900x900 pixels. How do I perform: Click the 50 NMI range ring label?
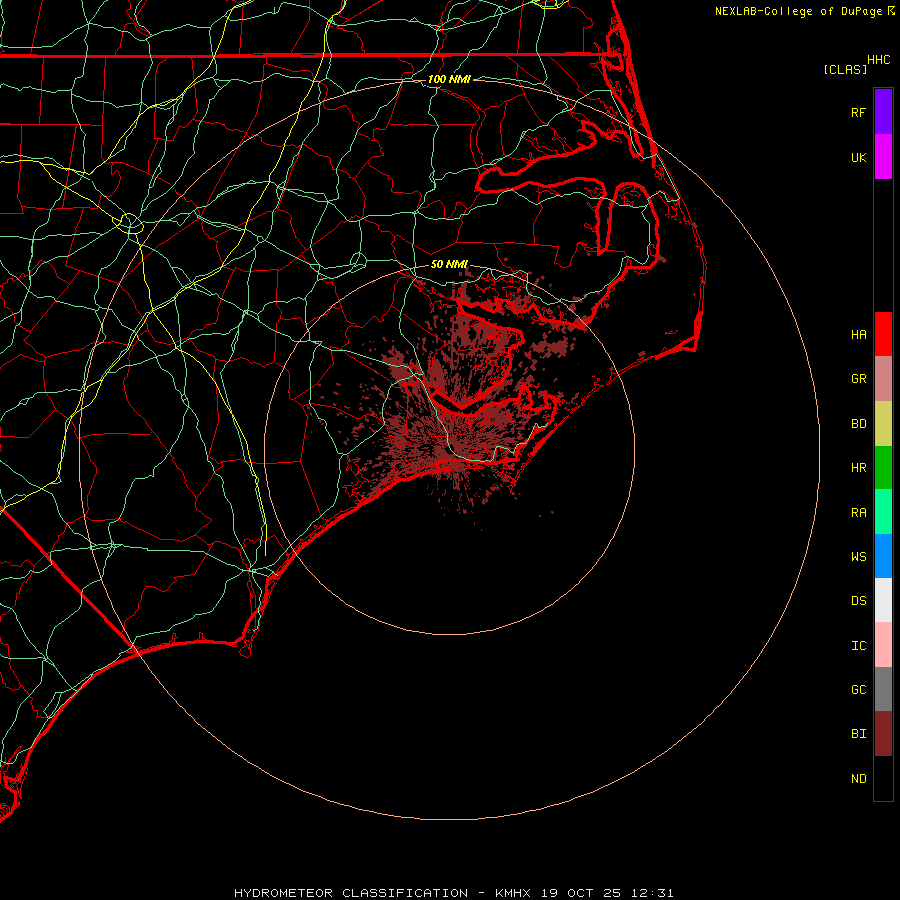coord(449,264)
